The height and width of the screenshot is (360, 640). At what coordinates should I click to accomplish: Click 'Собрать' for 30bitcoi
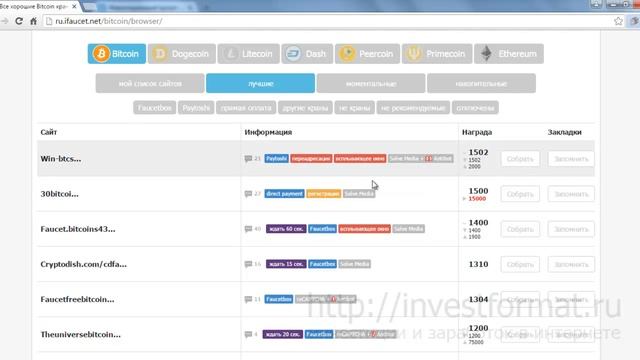(520, 194)
